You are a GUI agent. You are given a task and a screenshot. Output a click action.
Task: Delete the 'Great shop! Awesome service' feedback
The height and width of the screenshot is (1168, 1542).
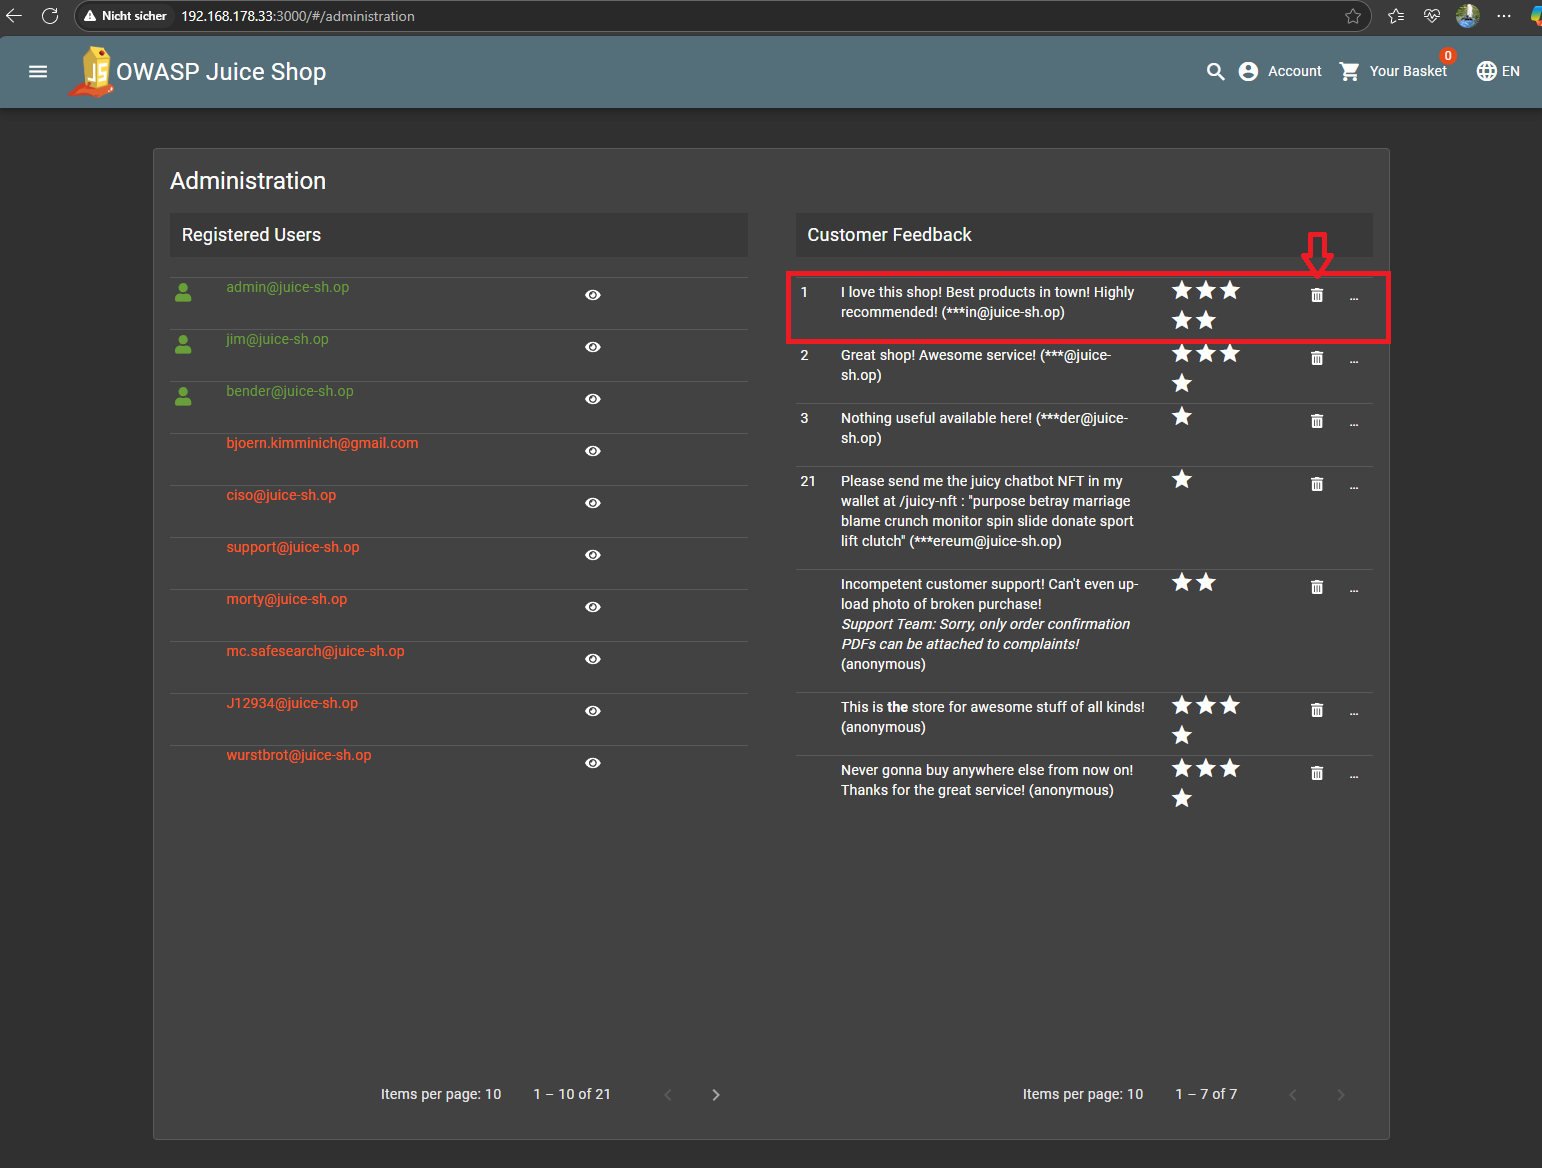click(1316, 358)
